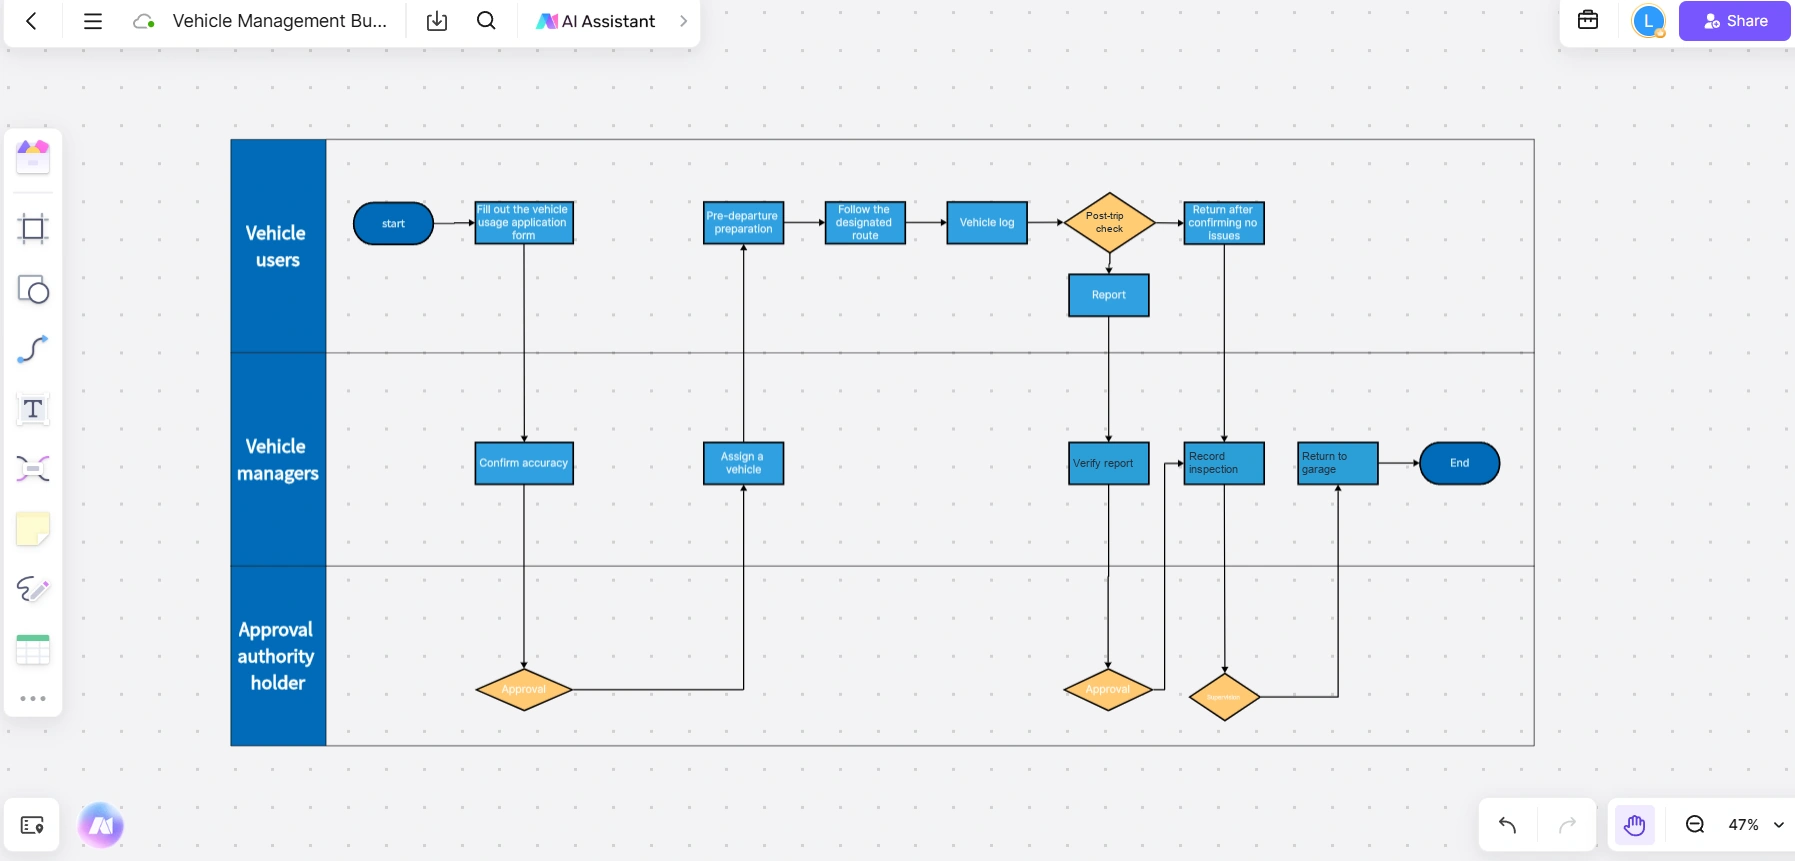This screenshot has width=1795, height=861.
Task: Click the export download icon
Action: coord(437,21)
